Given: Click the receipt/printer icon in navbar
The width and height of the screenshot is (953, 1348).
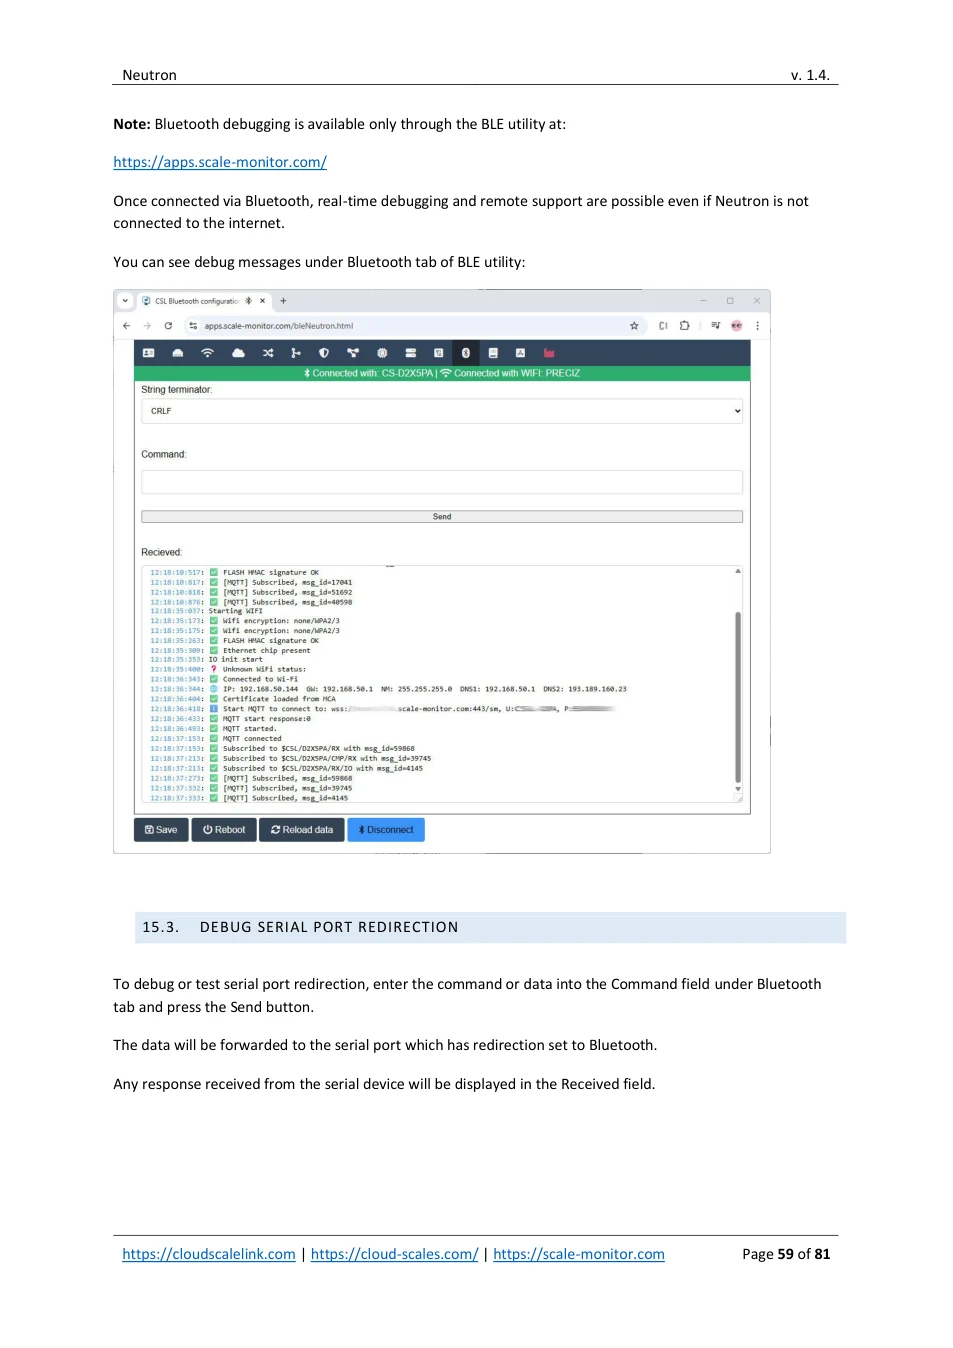Looking at the screenshot, I should (493, 353).
